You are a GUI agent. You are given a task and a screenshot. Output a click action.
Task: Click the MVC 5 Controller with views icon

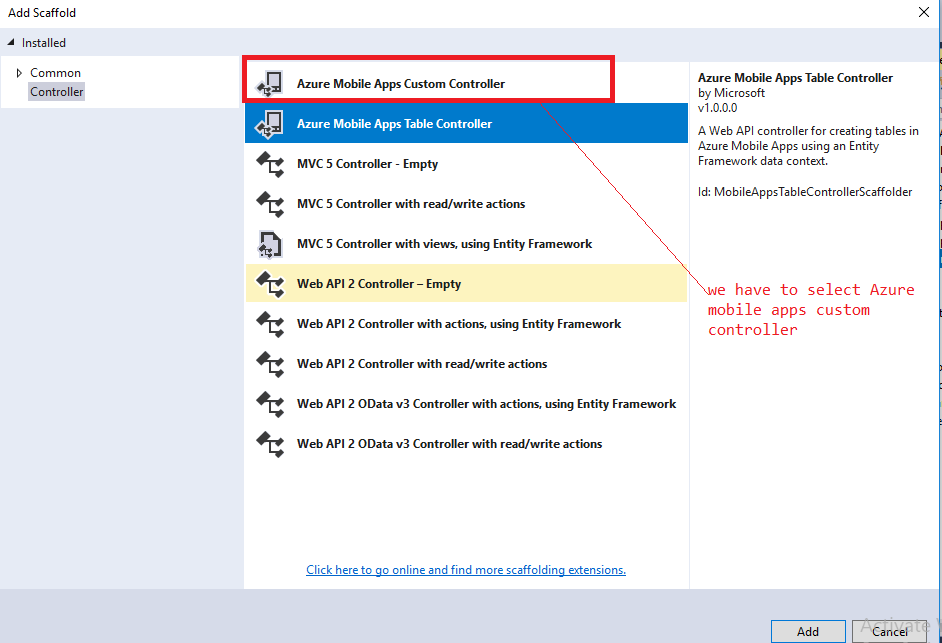(270, 245)
